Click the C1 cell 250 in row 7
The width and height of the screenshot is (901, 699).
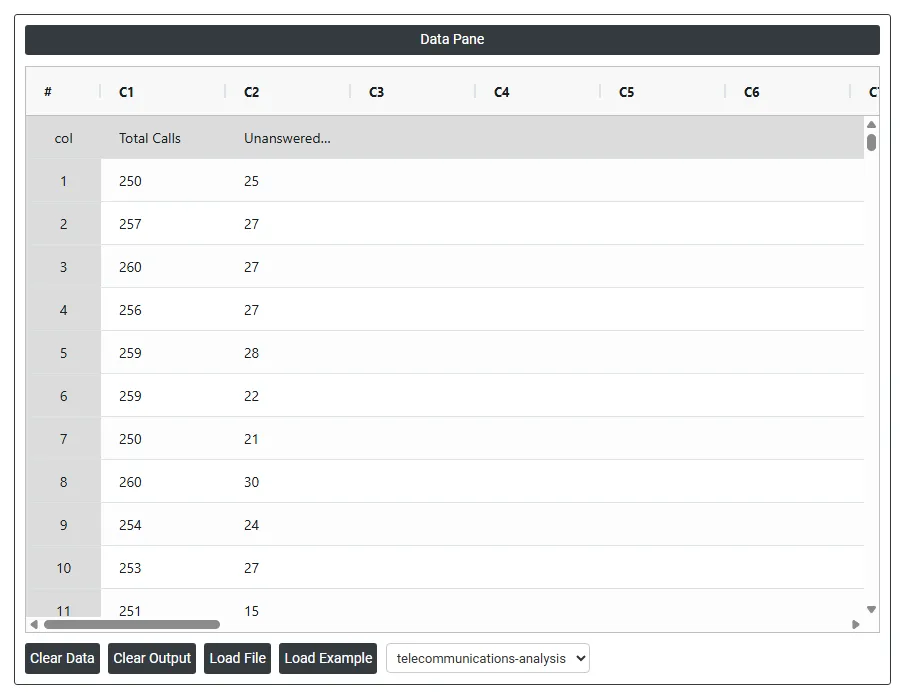coord(163,439)
